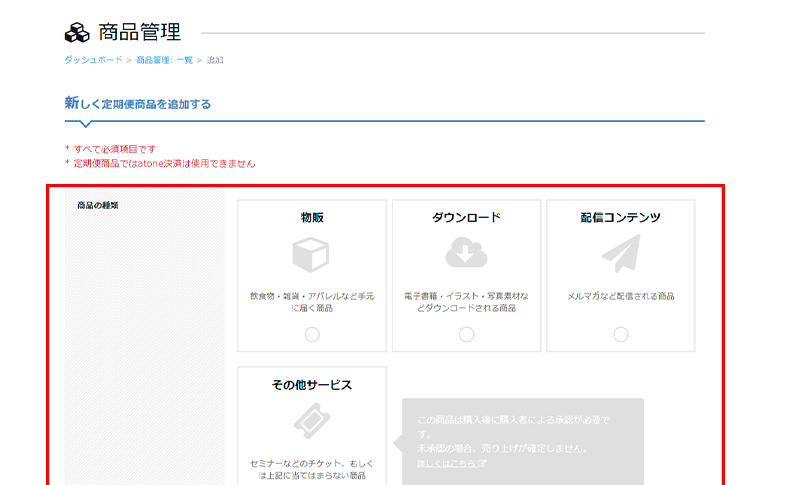Click the 商品の種類 field label
800x485 pixels.
click(x=98, y=205)
